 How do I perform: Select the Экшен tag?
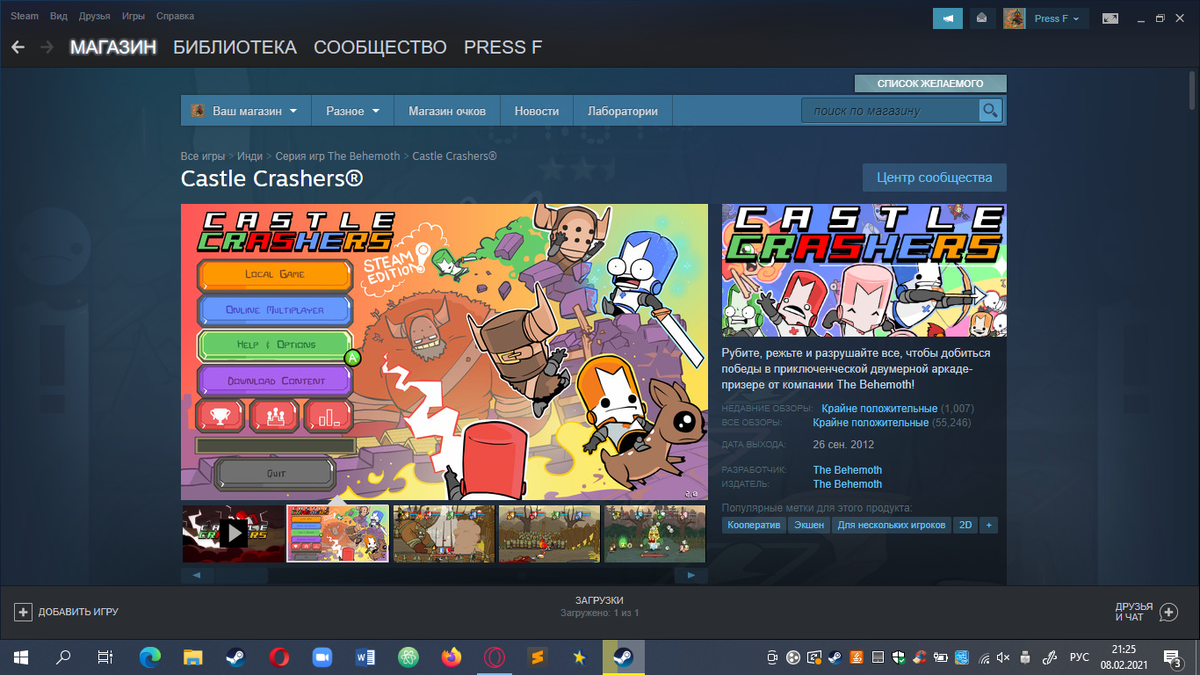click(809, 524)
